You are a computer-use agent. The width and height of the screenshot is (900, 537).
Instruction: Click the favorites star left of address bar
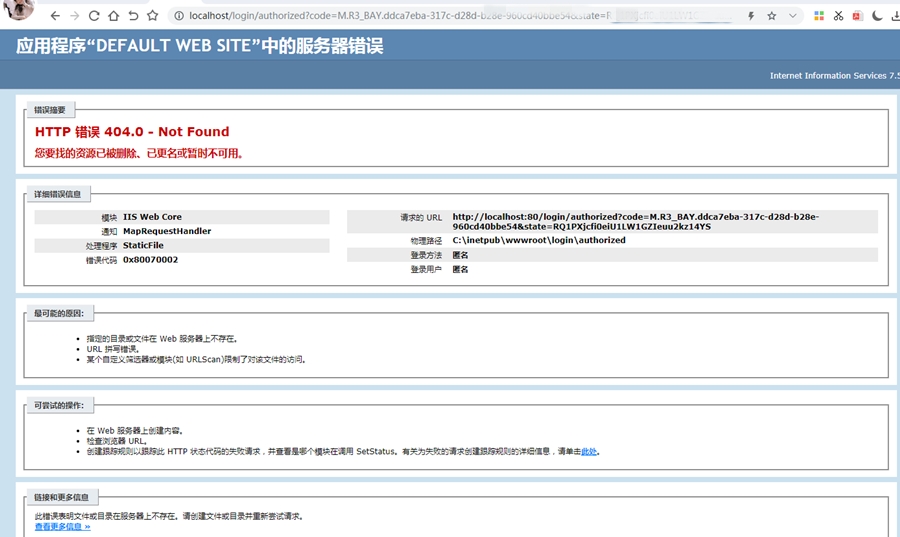(x=152, y=16)
